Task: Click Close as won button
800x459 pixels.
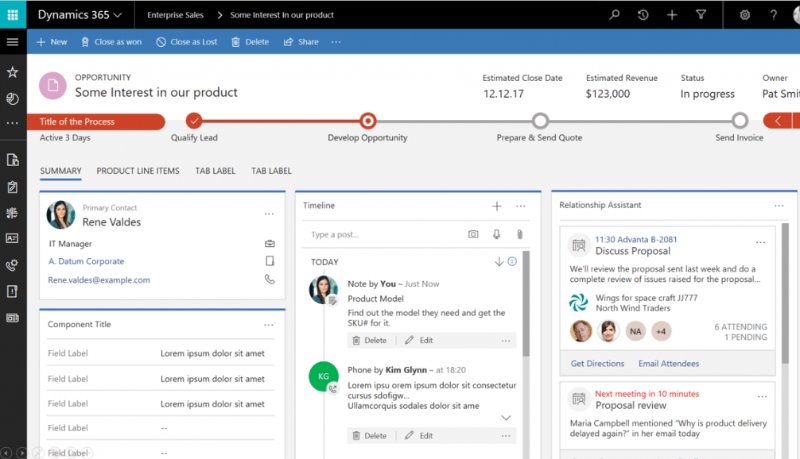Action: (112, 42)
